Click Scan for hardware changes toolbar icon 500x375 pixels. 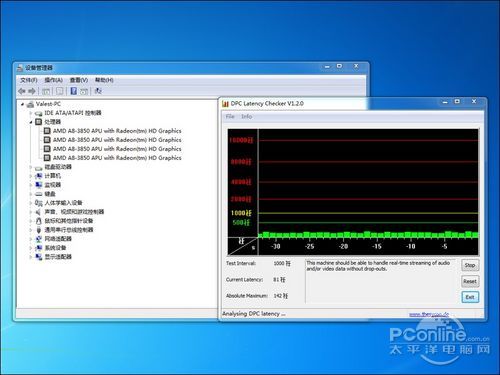[98, 91]
